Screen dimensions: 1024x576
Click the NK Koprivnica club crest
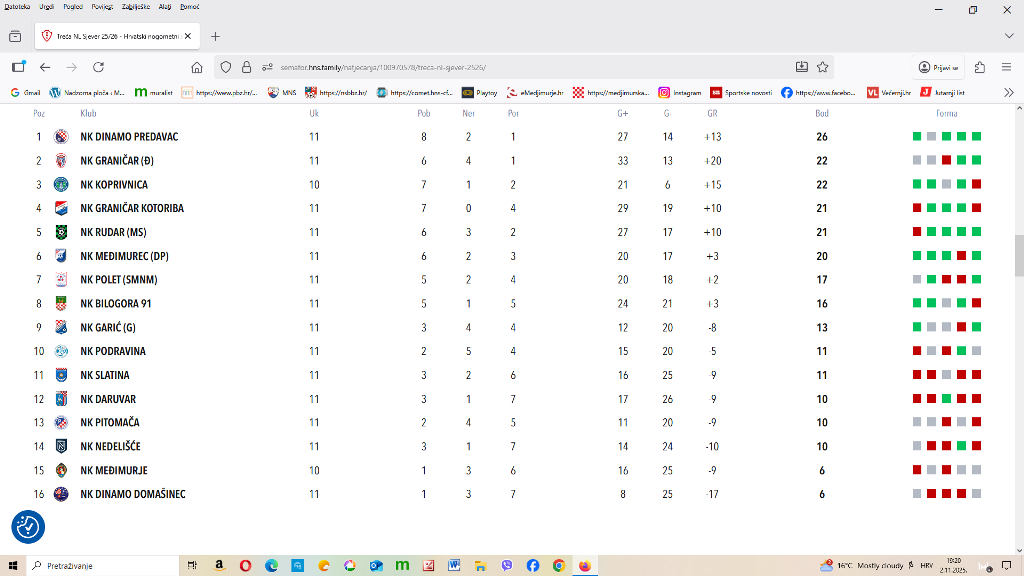click(61, 184)
